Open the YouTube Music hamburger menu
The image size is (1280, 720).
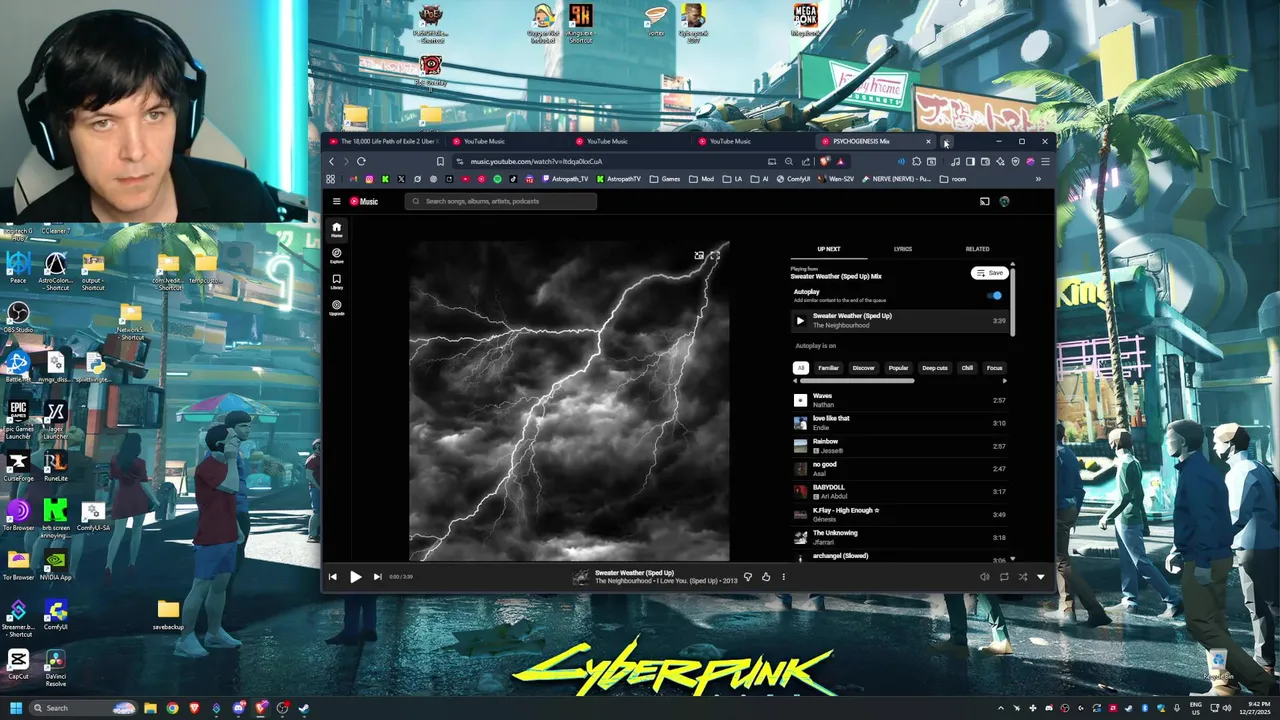coord(337,201)
